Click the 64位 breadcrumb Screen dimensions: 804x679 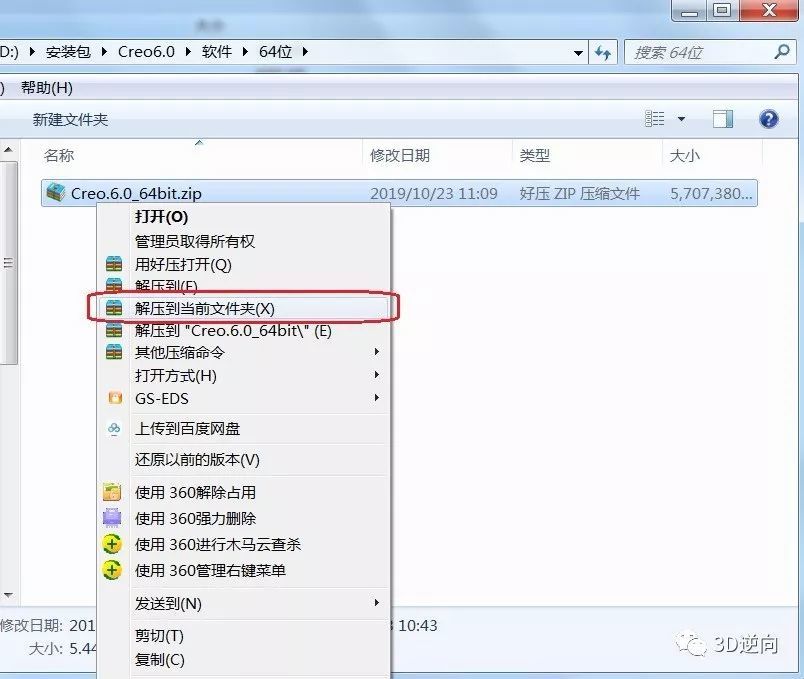(x=275, y=52)
